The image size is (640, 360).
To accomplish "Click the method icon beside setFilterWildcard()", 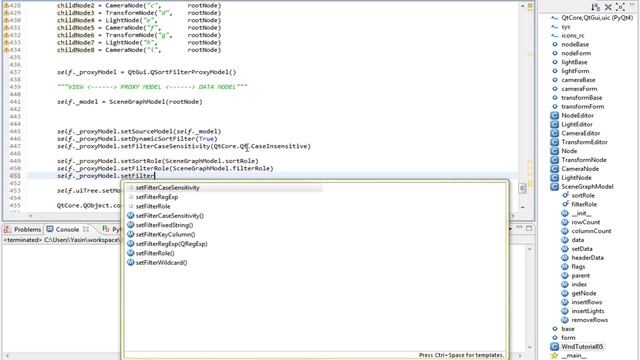I will pyautogui.click(x=131, y=262).
